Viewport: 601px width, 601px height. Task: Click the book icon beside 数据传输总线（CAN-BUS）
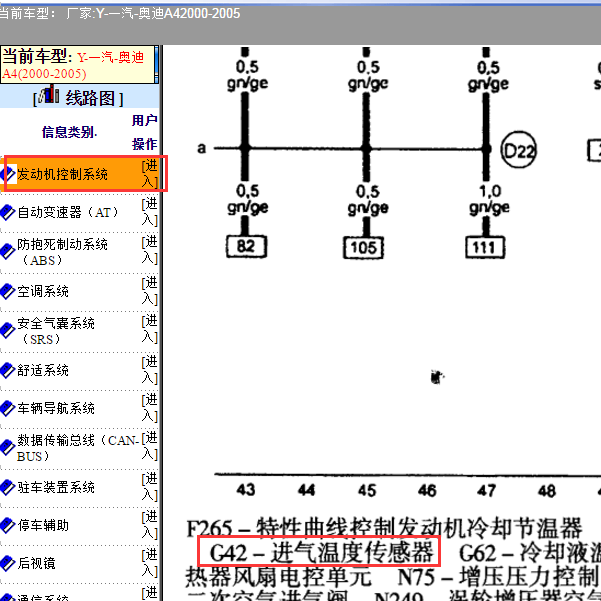click(x=8, y=447)
